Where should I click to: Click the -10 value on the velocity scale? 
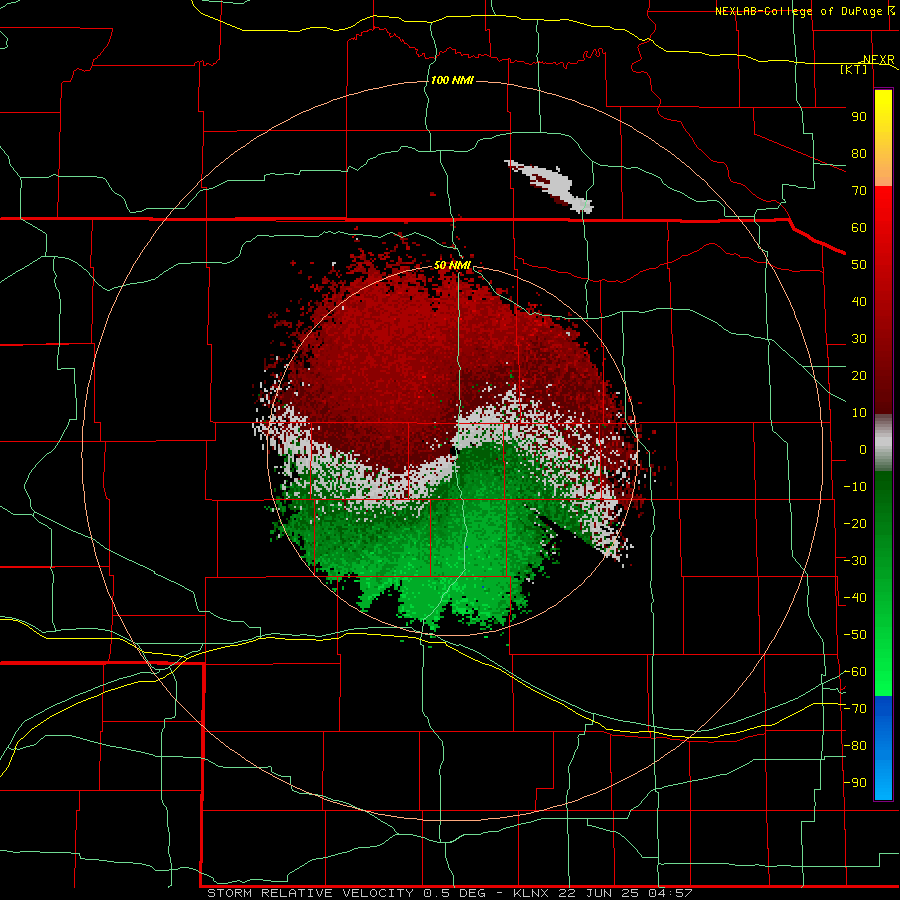click(x=855, y=487)
